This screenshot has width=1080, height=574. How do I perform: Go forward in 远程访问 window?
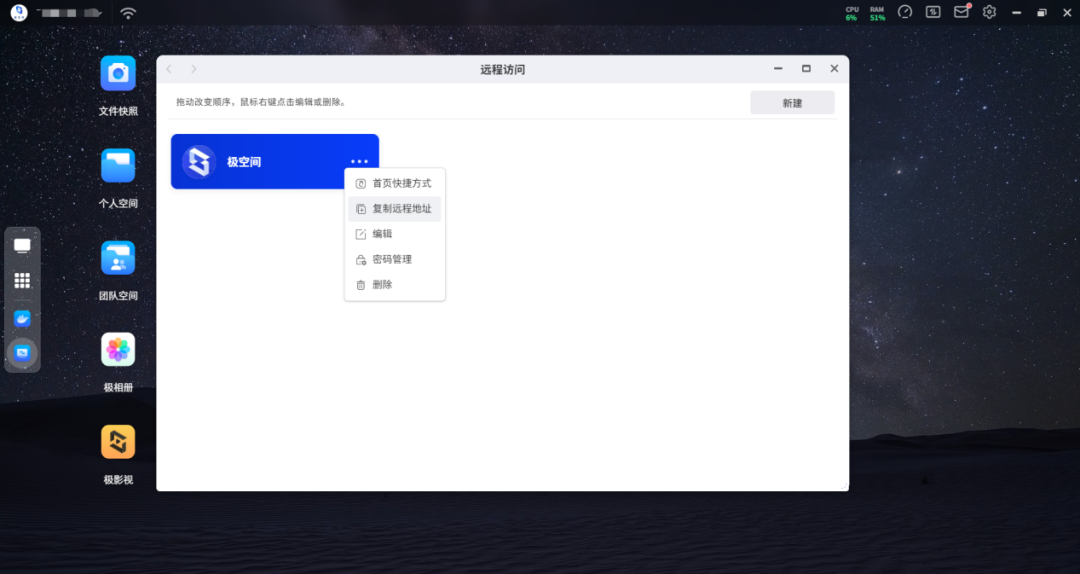194,69
